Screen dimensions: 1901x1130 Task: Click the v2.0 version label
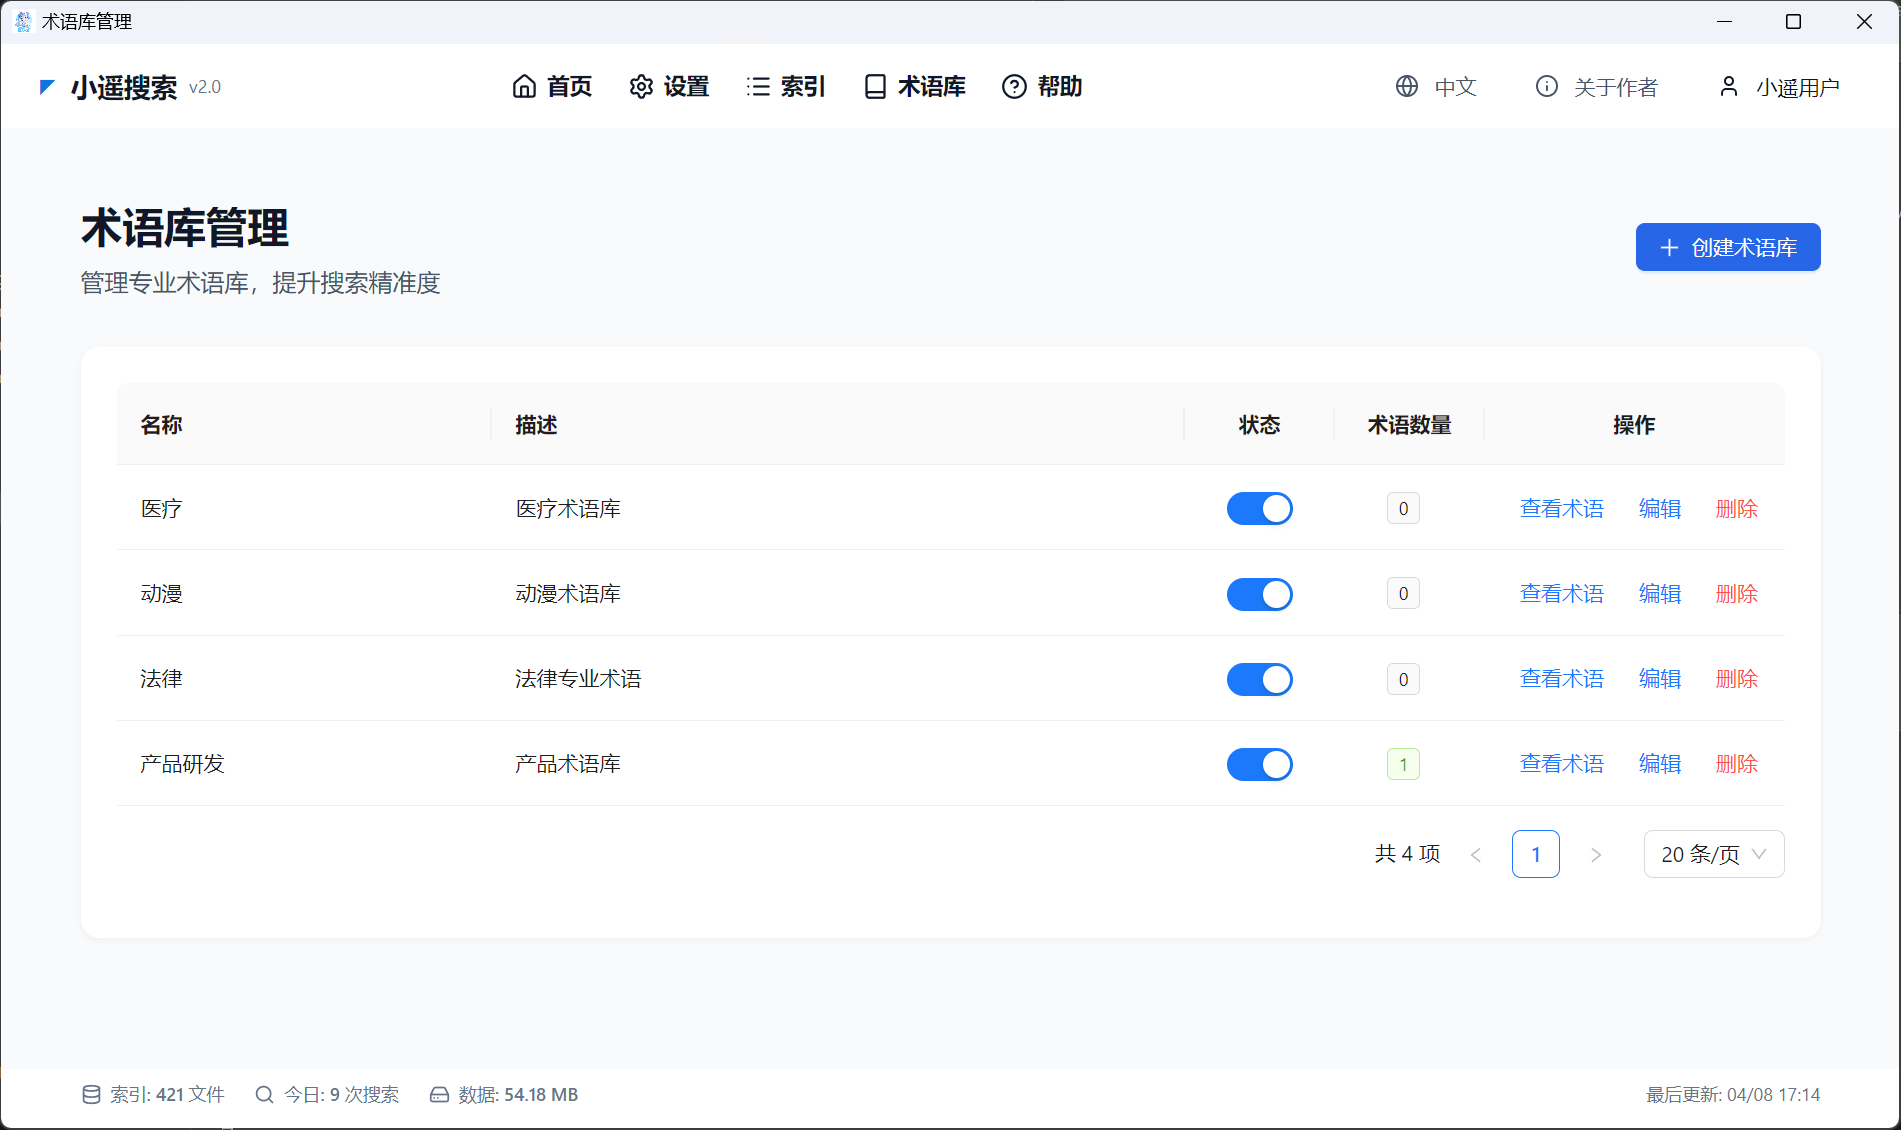point(205,88)
